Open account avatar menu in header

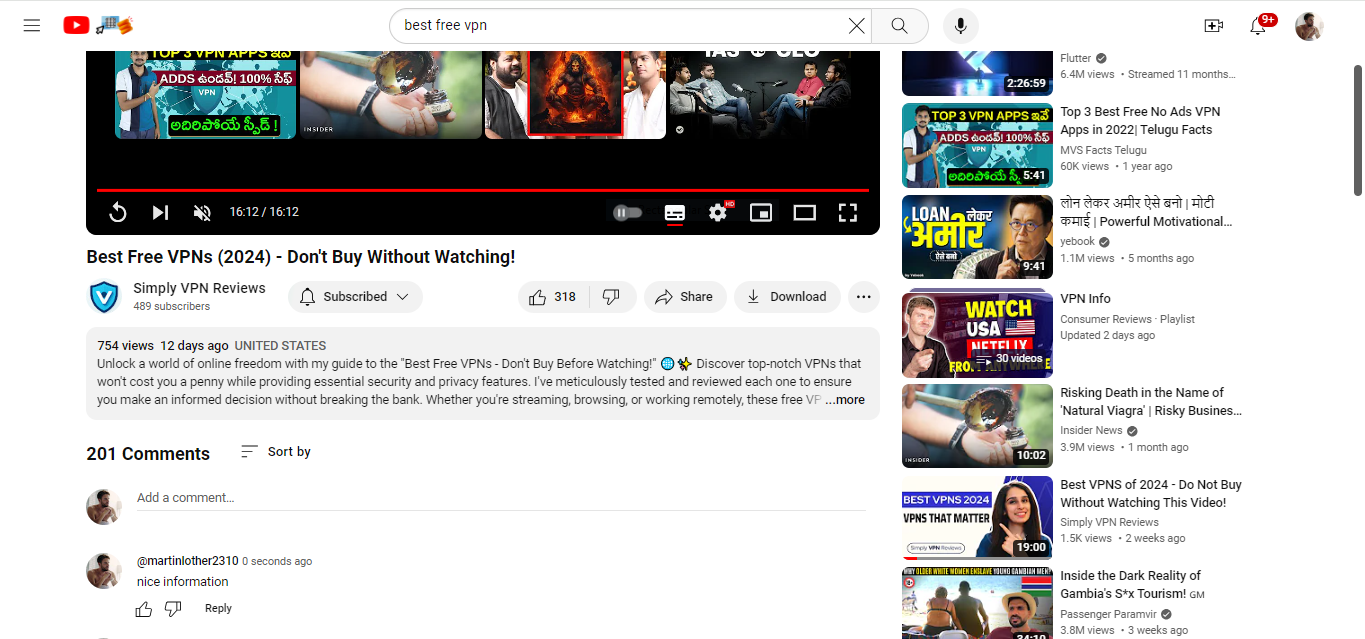[1309, 25]
